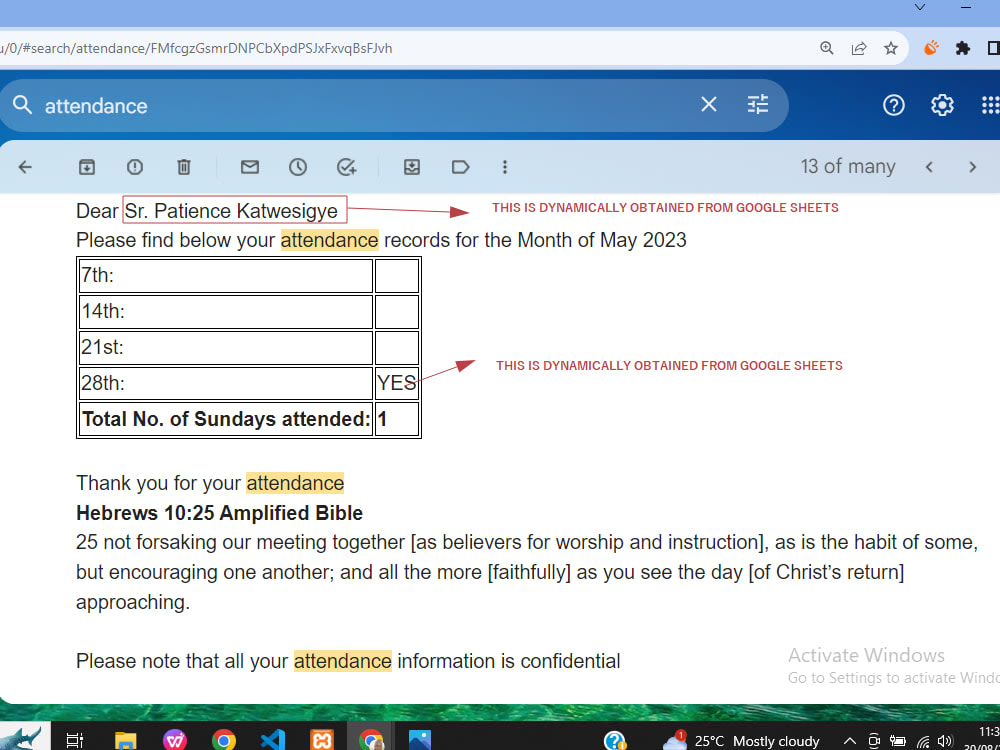Viewport: 1000px width, 750px height.
Task: Open the Move to folder icon
Action: tap(412, 167)
